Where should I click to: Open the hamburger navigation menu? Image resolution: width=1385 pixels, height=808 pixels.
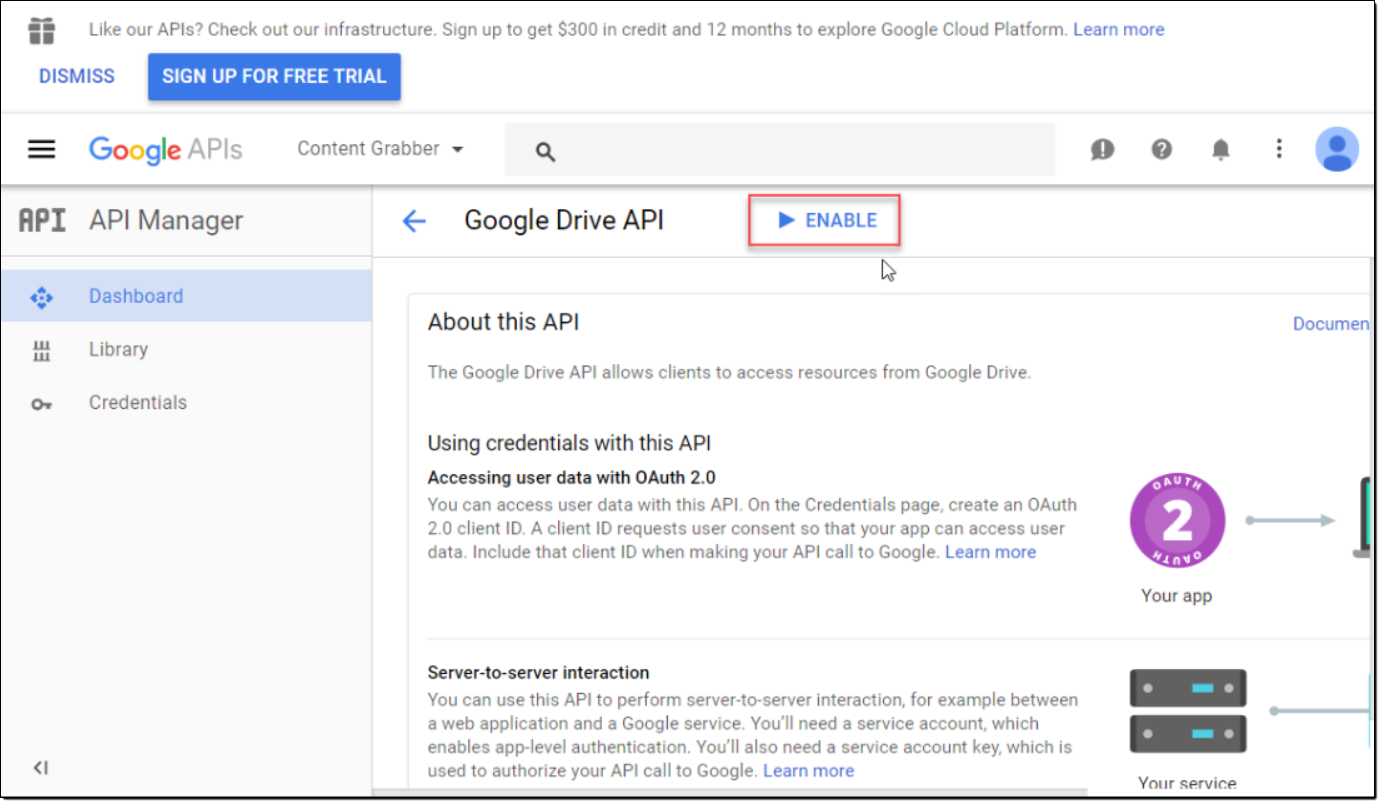click(41, 150)
